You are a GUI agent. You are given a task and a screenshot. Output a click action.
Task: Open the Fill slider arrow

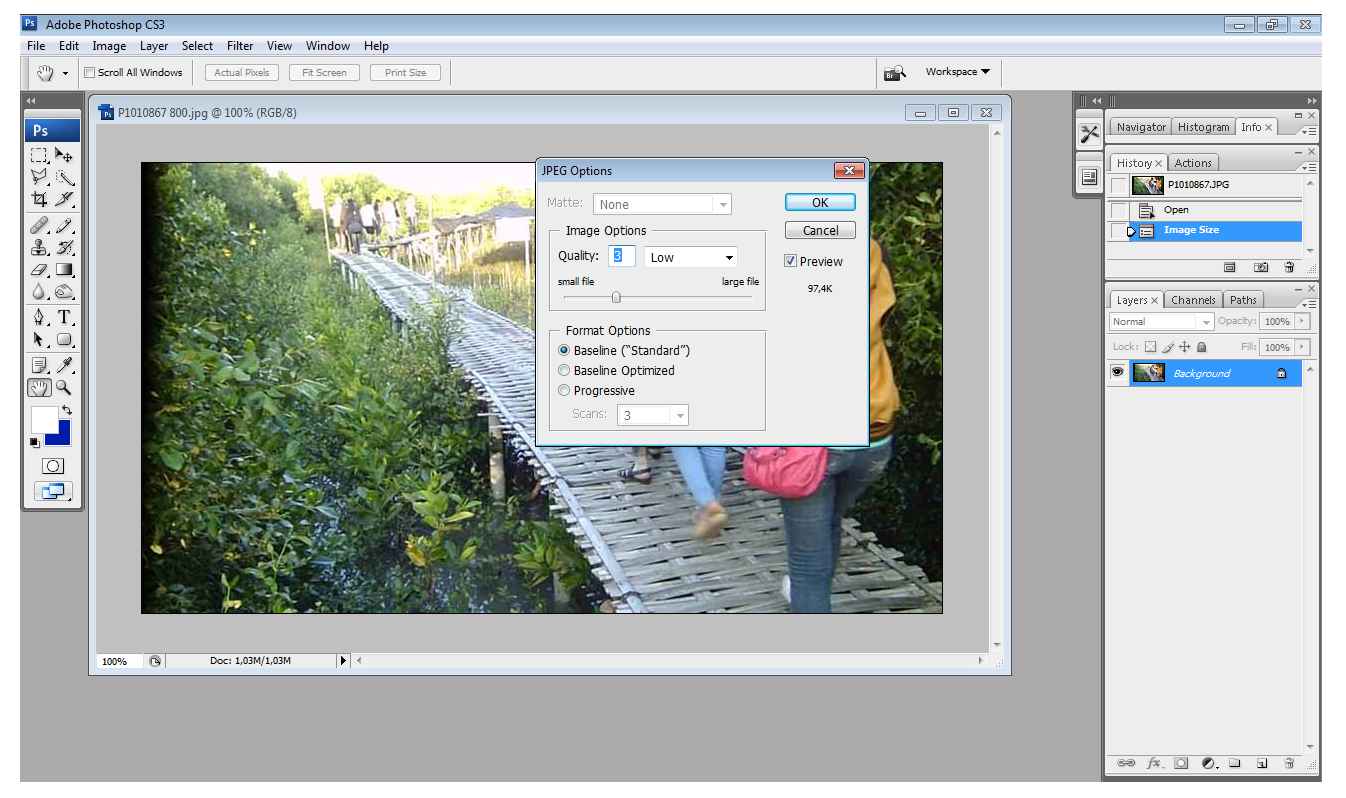(x=1301, y=347)
